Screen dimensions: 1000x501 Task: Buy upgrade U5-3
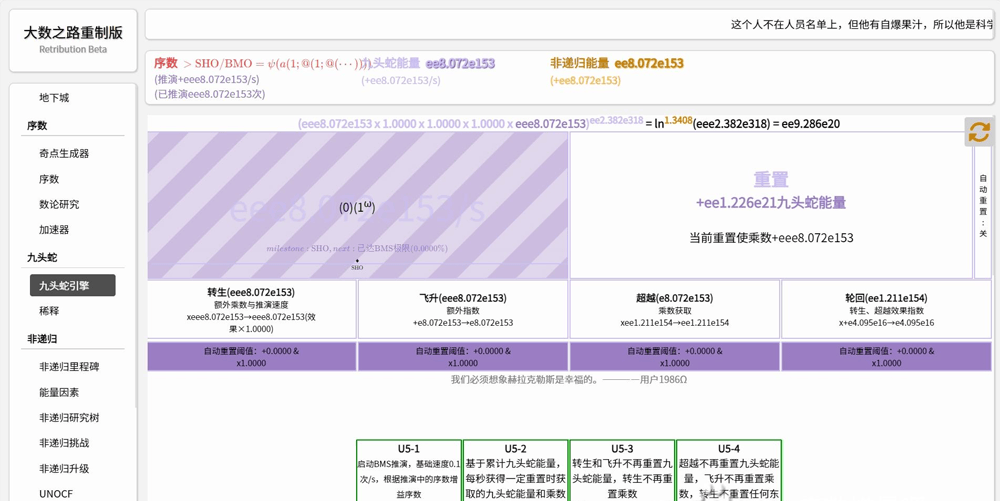(x=622, y=470)
